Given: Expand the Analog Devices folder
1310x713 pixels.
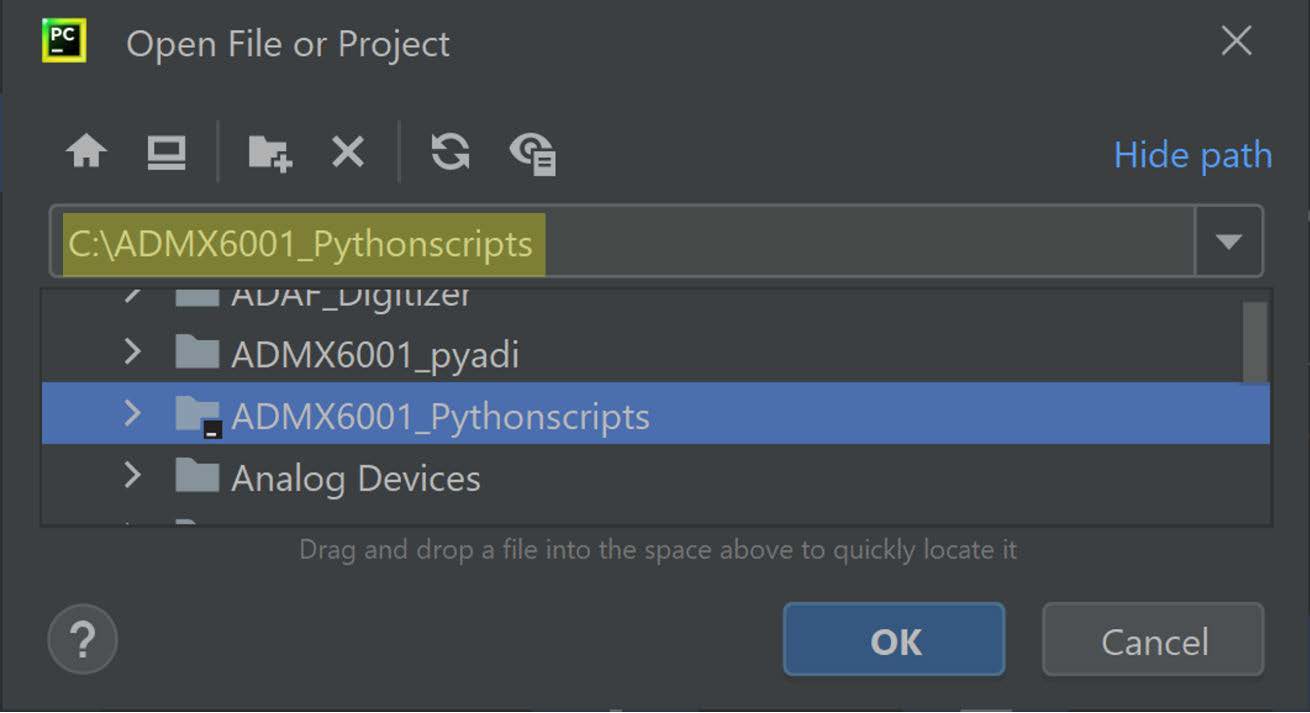Looking at the screenshot, I should pos(132,476).
